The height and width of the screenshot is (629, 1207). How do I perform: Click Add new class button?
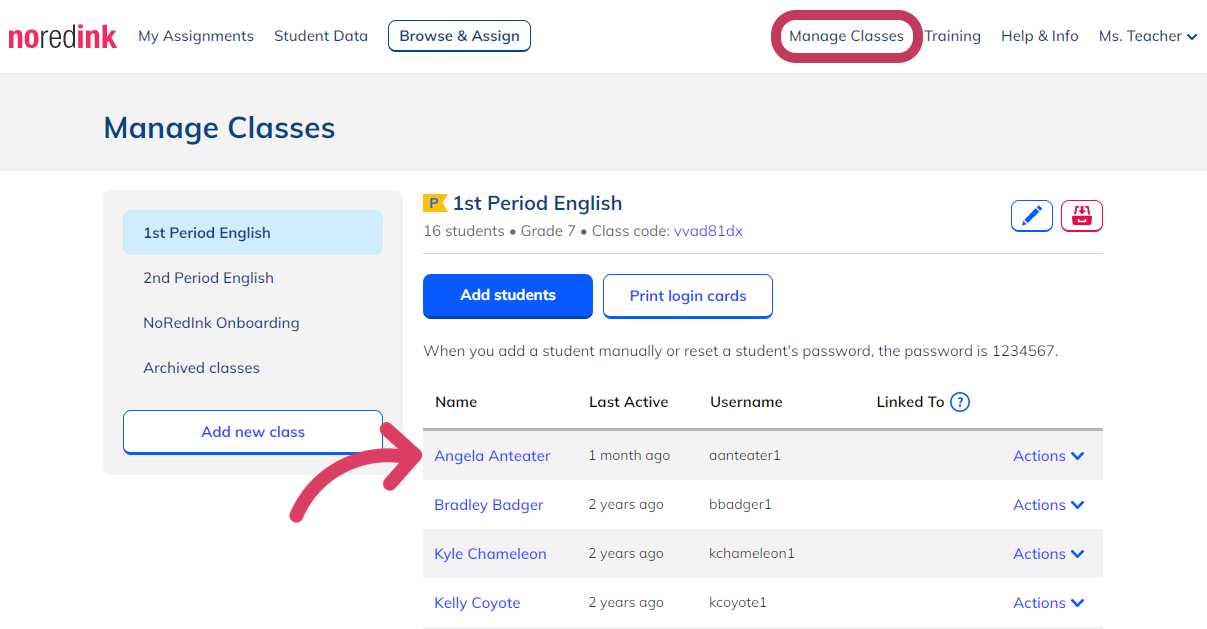[x=253, y=432]
